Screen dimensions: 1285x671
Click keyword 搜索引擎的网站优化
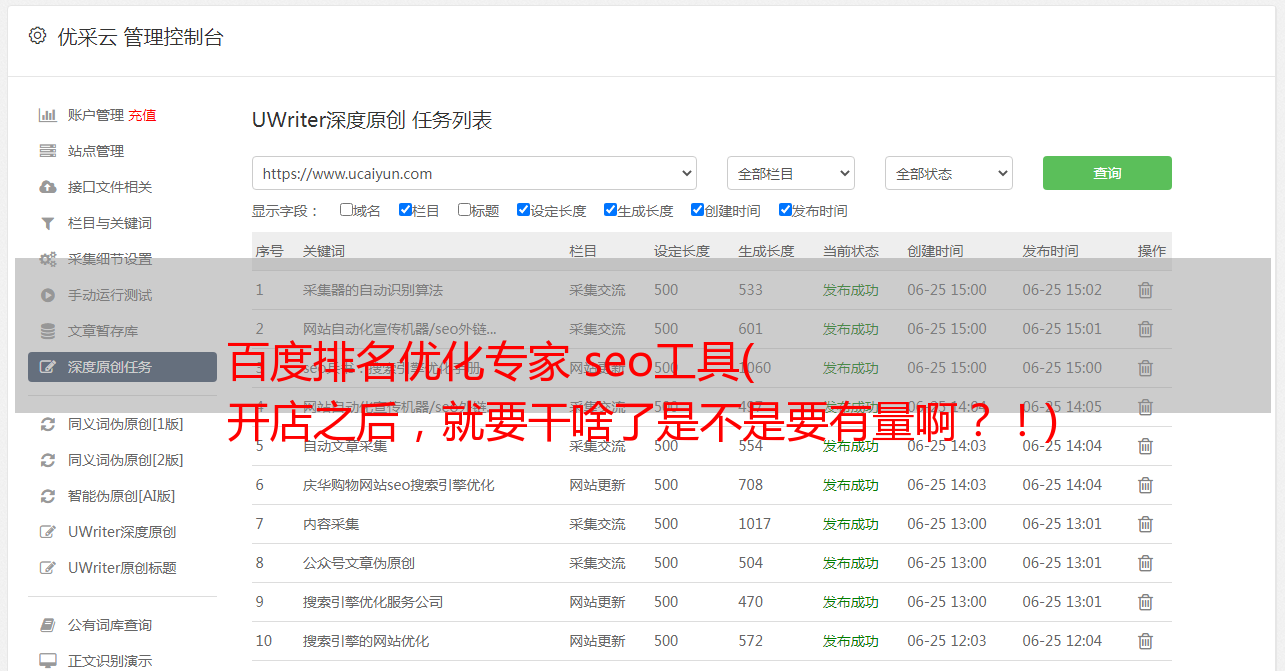pos(366,641)
